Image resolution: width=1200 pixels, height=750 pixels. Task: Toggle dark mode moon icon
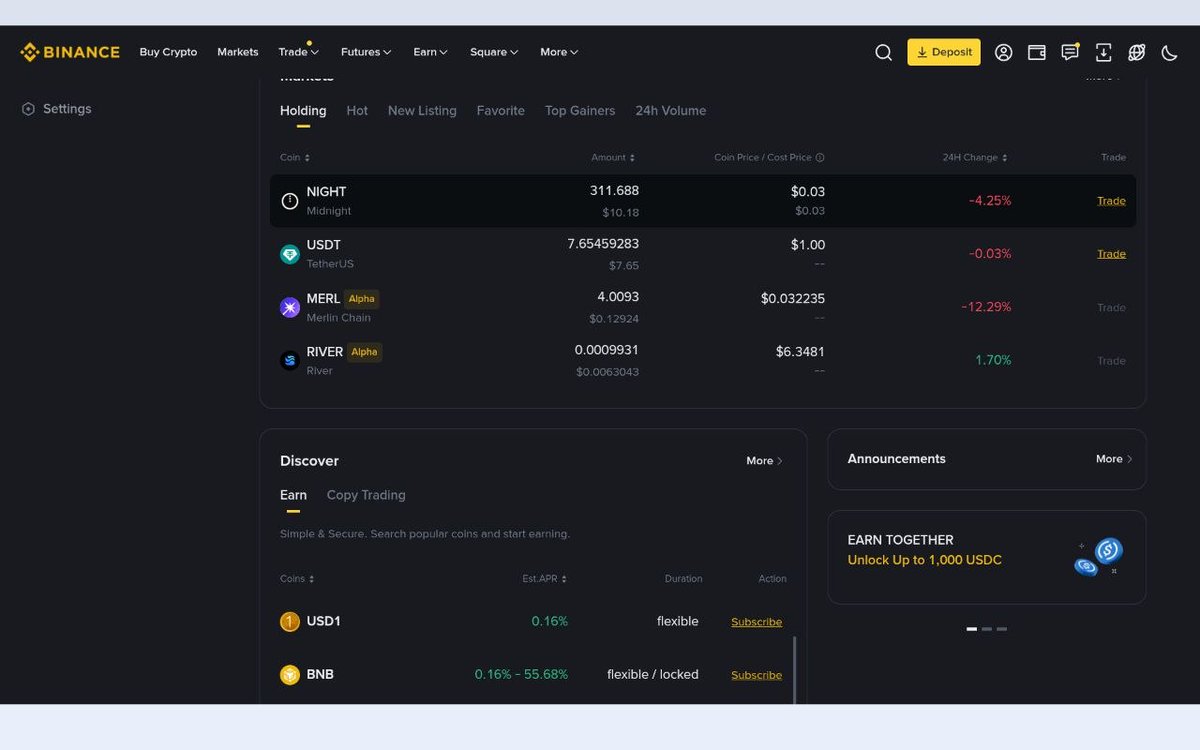coord(1169,52)
